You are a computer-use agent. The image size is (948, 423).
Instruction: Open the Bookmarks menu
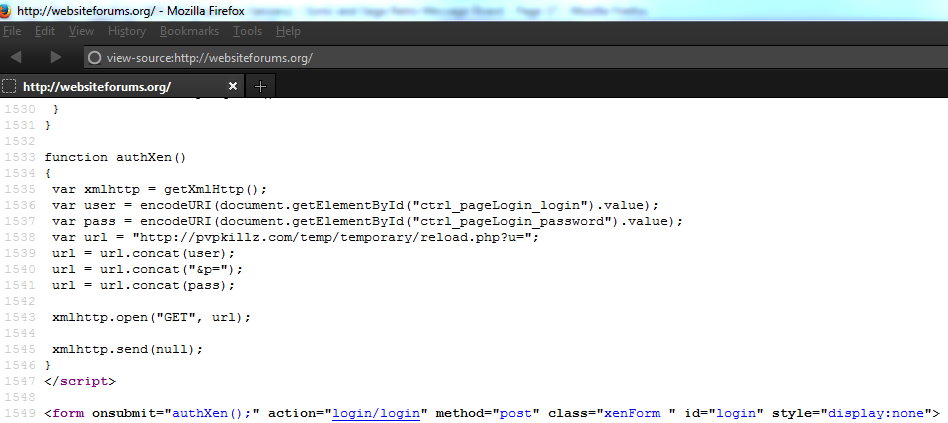click(x=189, y=31)
